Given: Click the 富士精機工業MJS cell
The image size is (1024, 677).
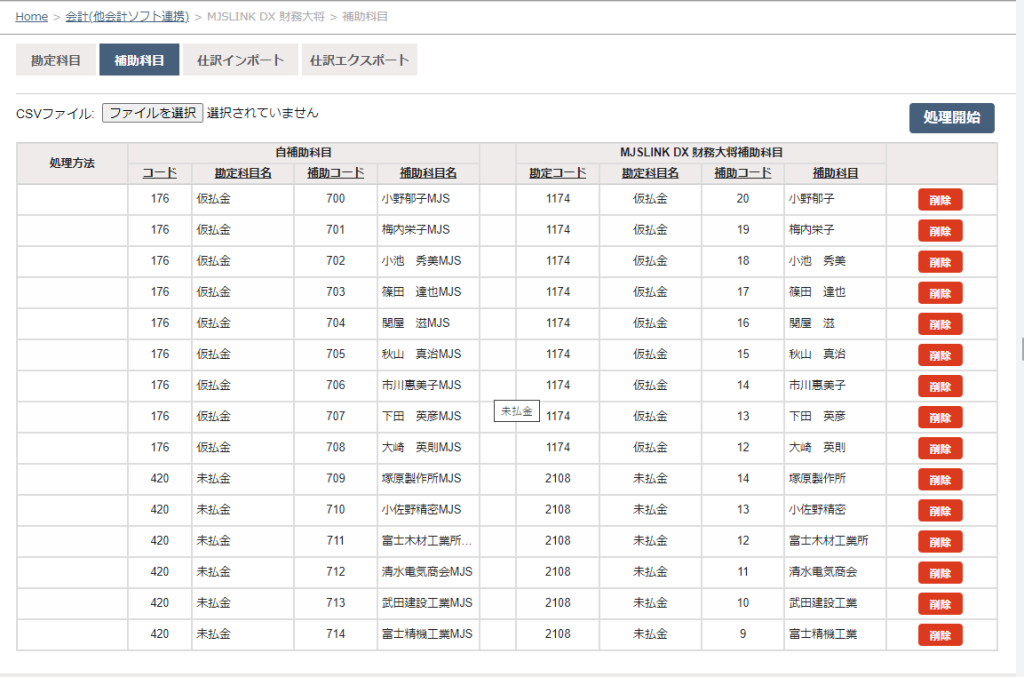Looking at the screenshot, I should tap(428, 634).
